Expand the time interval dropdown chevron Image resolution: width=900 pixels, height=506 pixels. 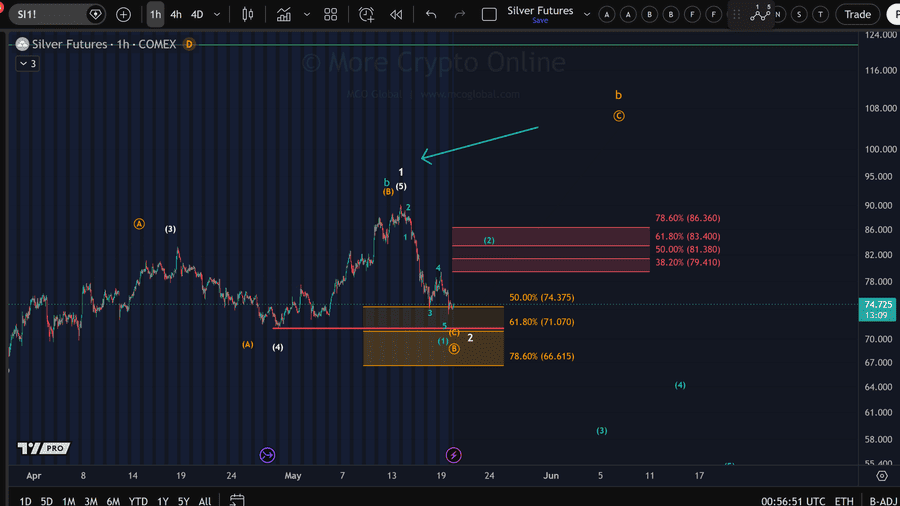217,14
